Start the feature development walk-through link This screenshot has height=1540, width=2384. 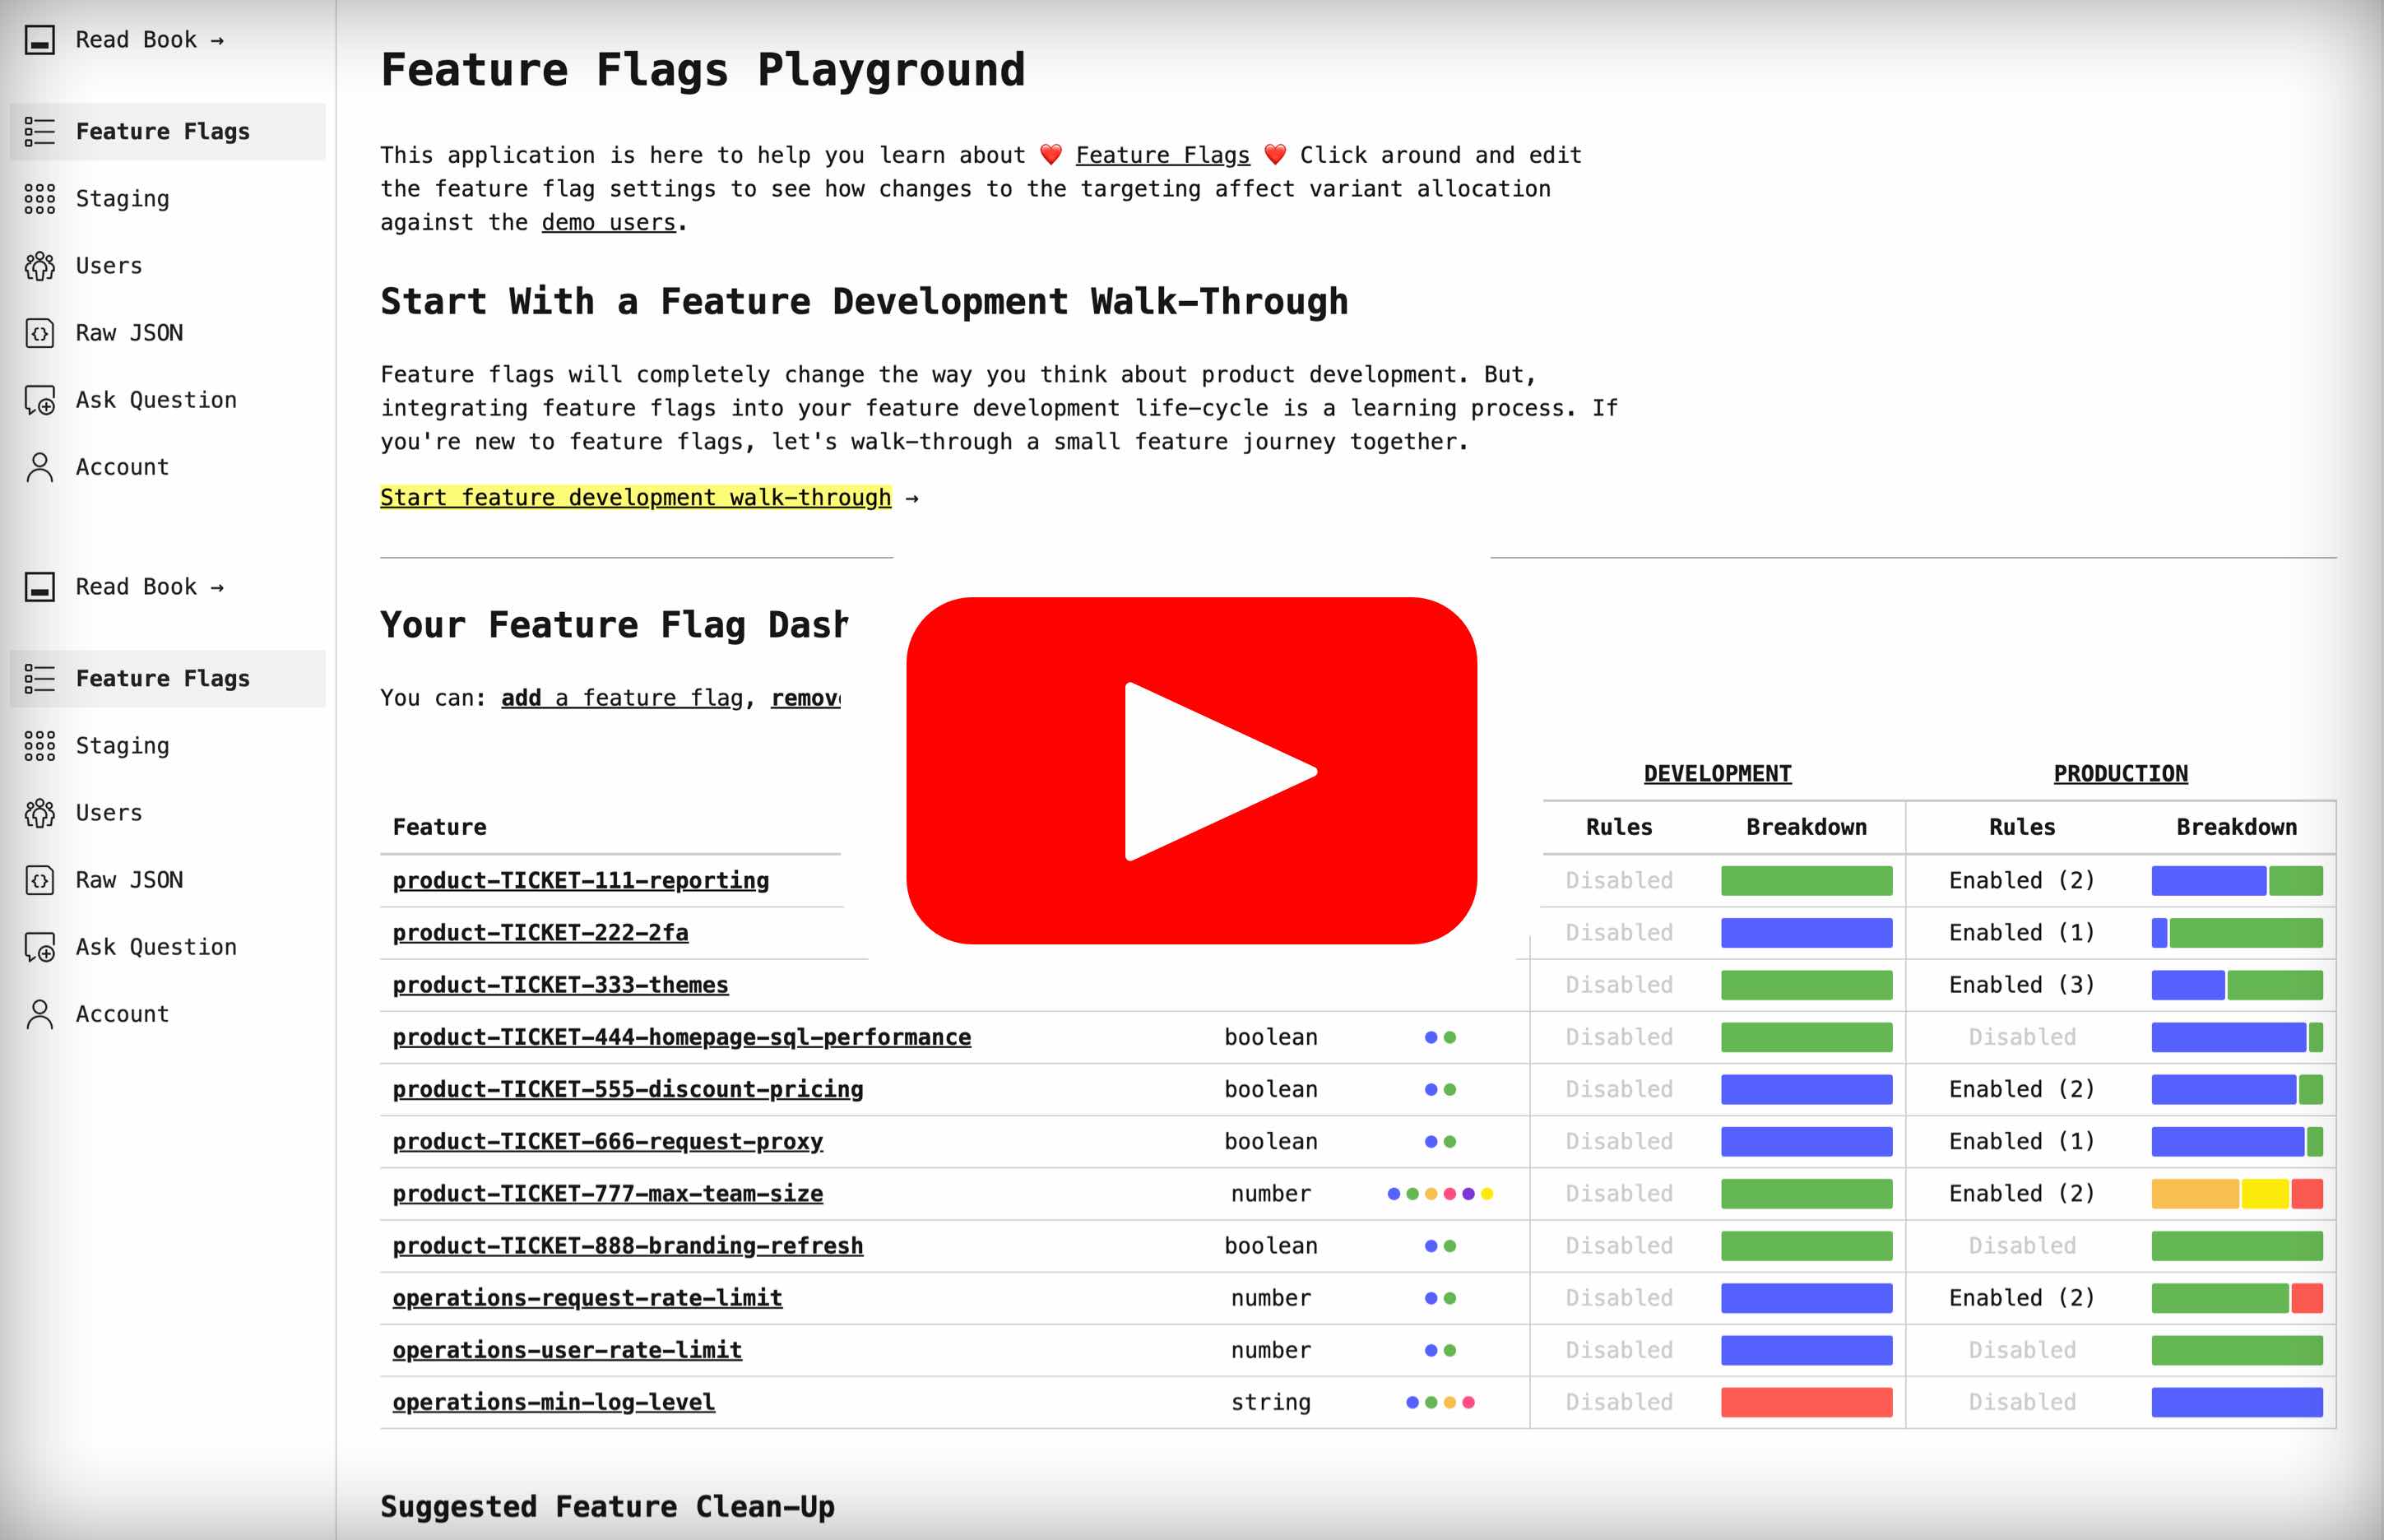[635, 497]
